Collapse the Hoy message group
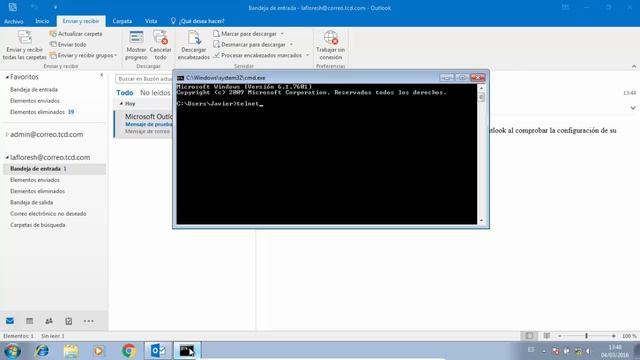This screenshot has width=640, height=360. (x=121, y=104)
